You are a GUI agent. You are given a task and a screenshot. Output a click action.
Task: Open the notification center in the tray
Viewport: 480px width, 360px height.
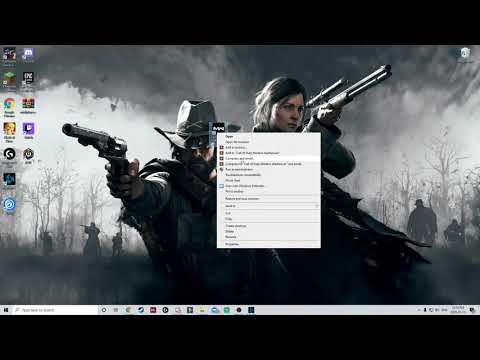(472, 310)
